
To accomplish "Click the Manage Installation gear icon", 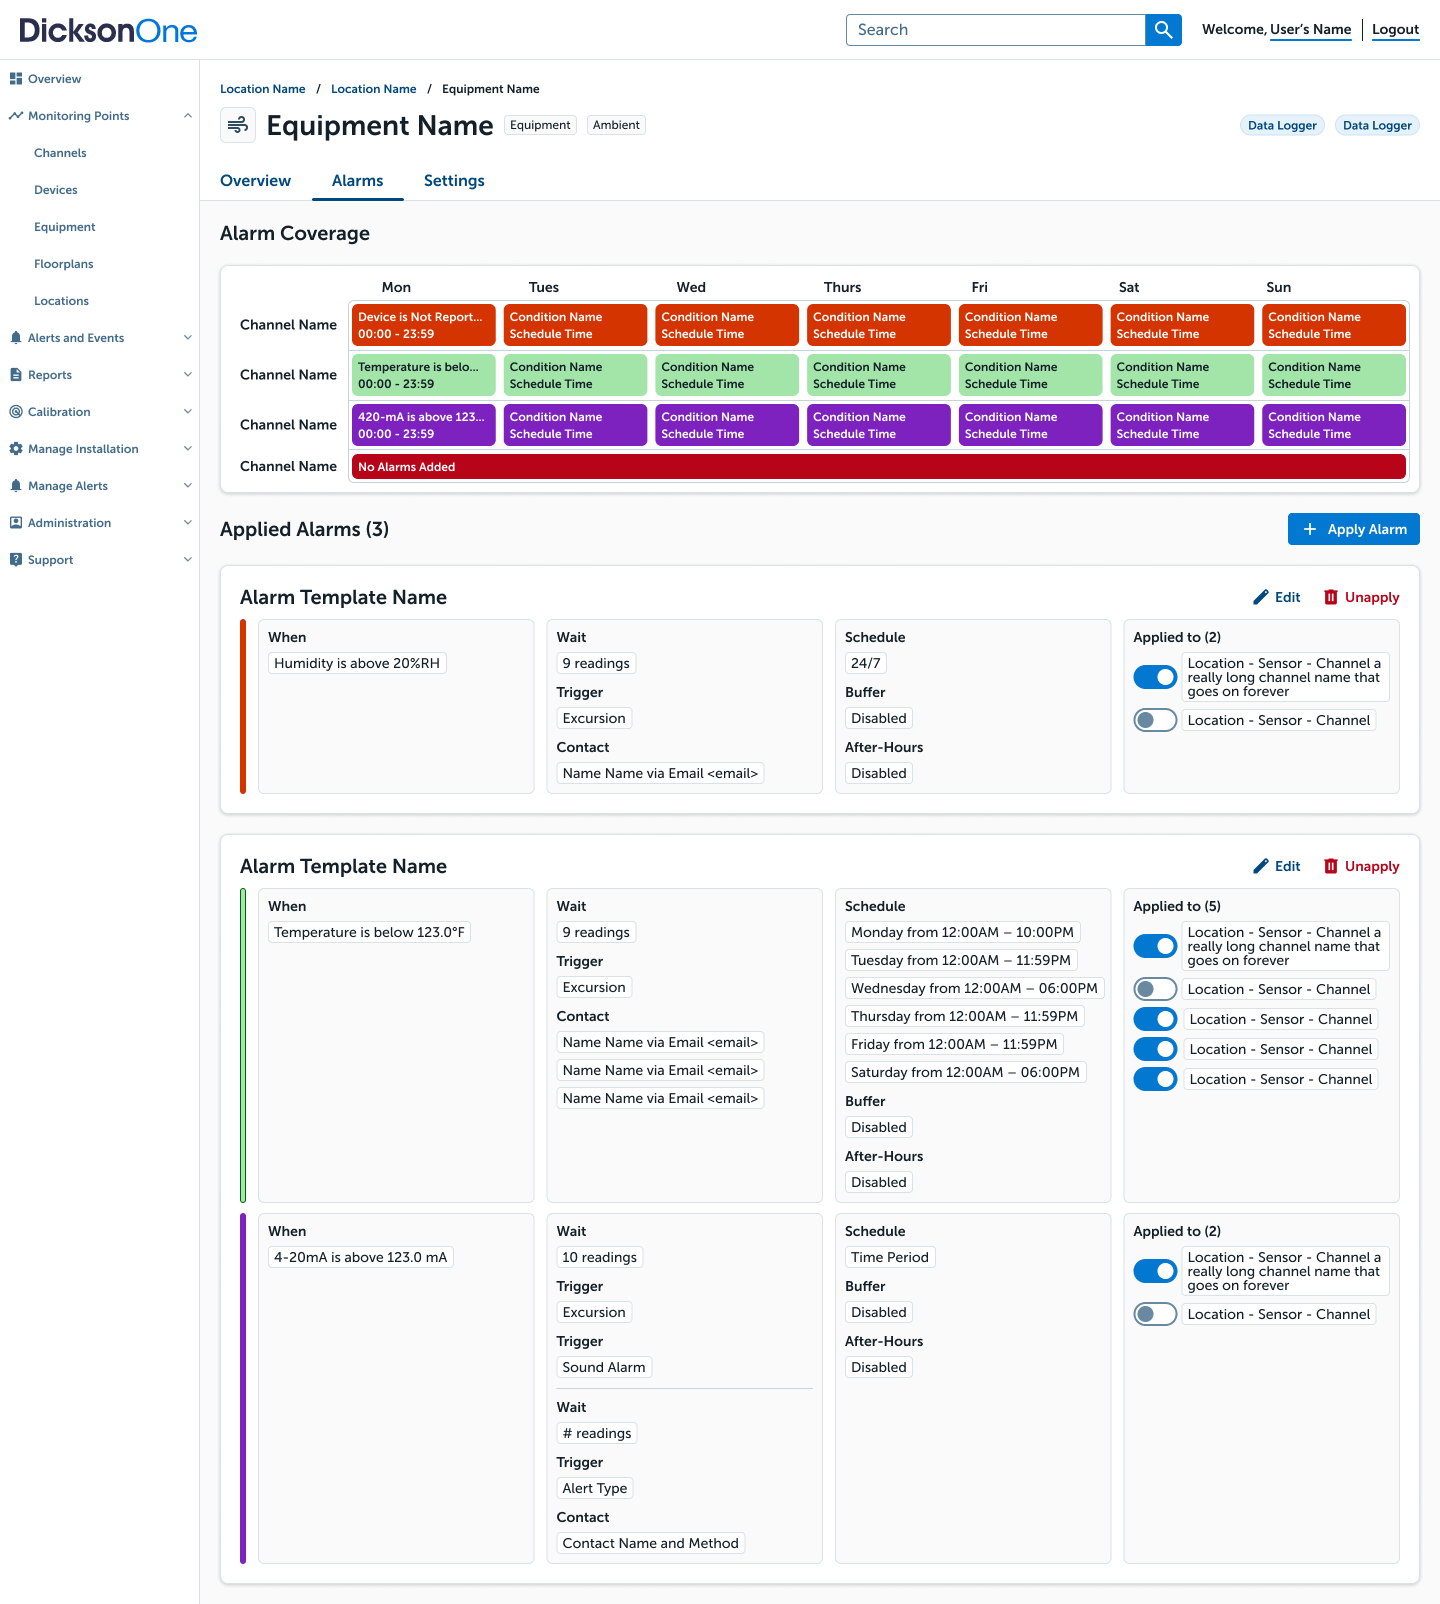I will [x=16, y=449].
